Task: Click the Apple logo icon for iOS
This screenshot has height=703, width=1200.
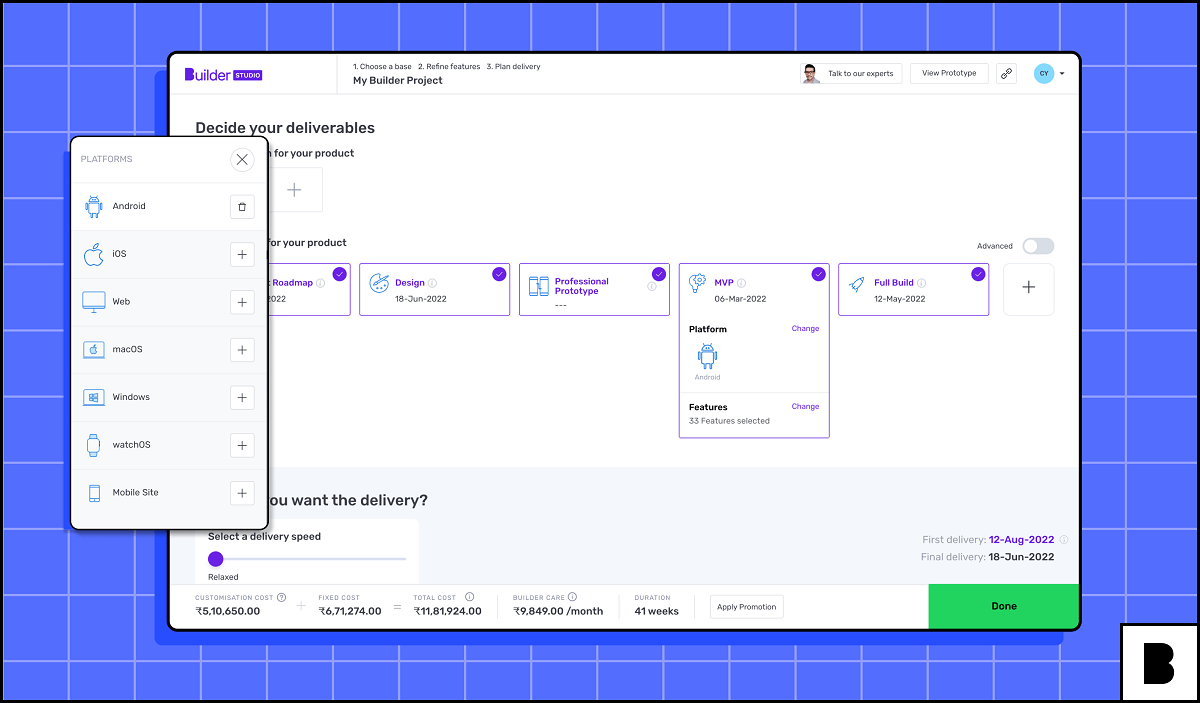Action: point(94,254)
